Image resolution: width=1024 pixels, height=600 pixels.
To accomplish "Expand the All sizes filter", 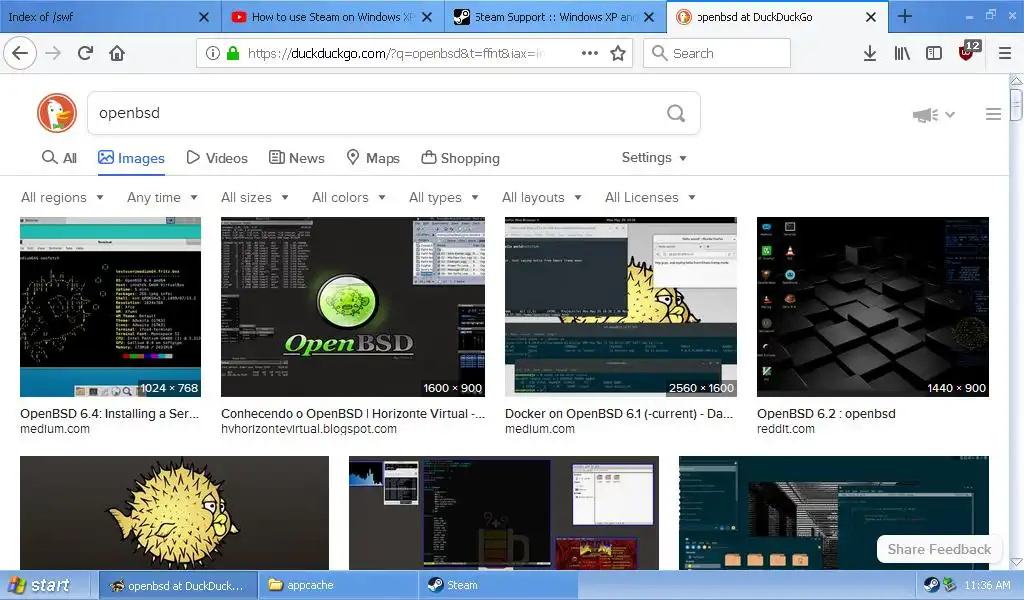I will coord(255,197).
